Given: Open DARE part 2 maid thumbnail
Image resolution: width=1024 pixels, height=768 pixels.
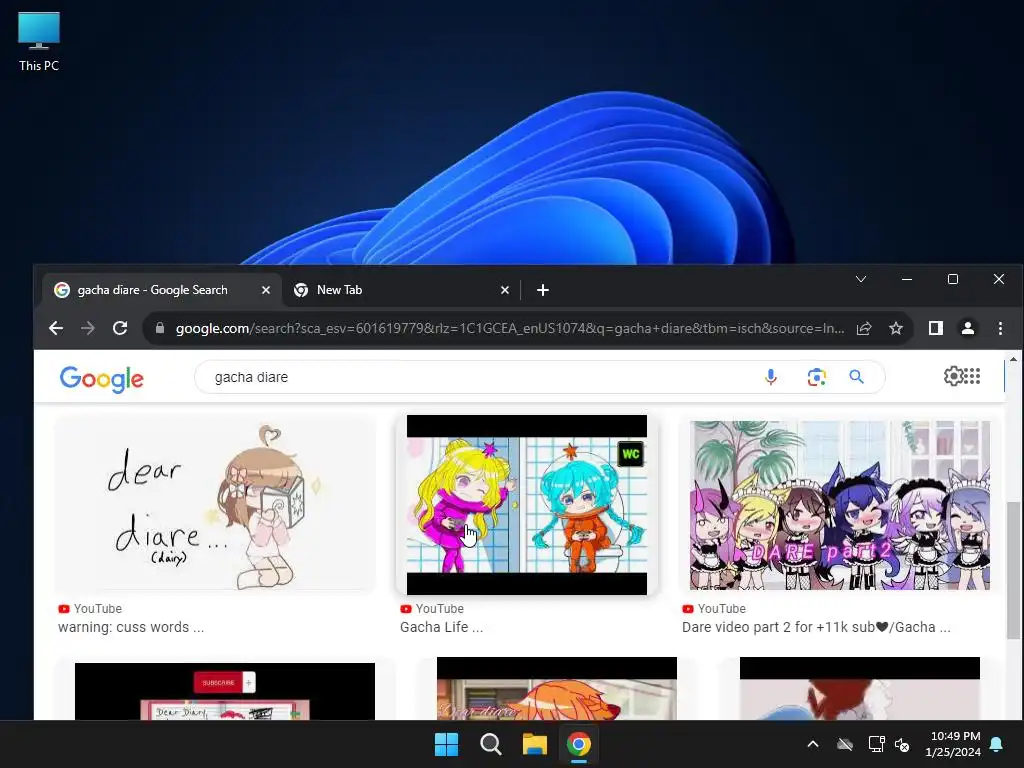Looking at the screenshot, I should [840, 505].
